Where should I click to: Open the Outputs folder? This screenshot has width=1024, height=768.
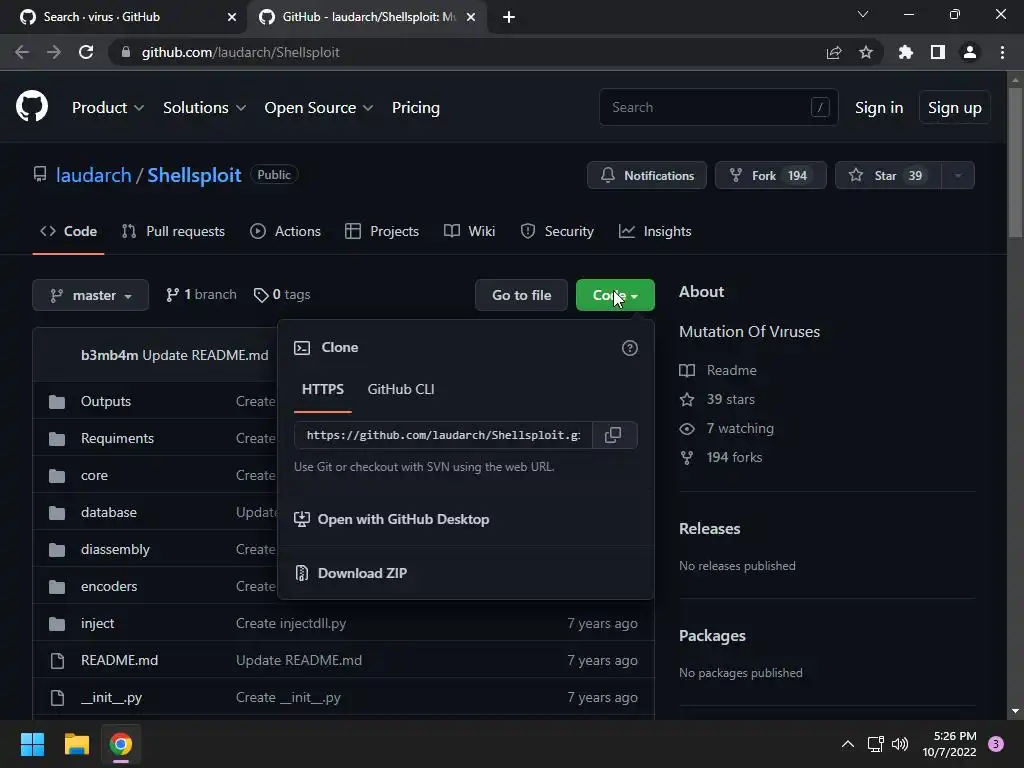106,402
